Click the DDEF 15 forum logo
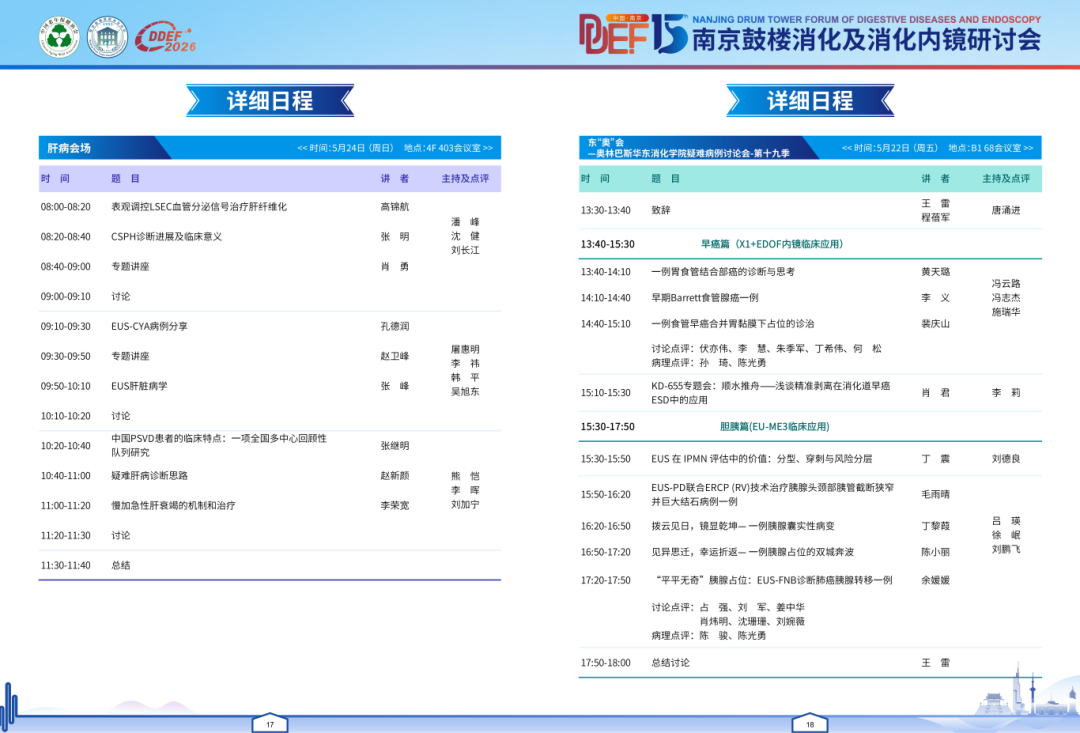 (633, 33)
